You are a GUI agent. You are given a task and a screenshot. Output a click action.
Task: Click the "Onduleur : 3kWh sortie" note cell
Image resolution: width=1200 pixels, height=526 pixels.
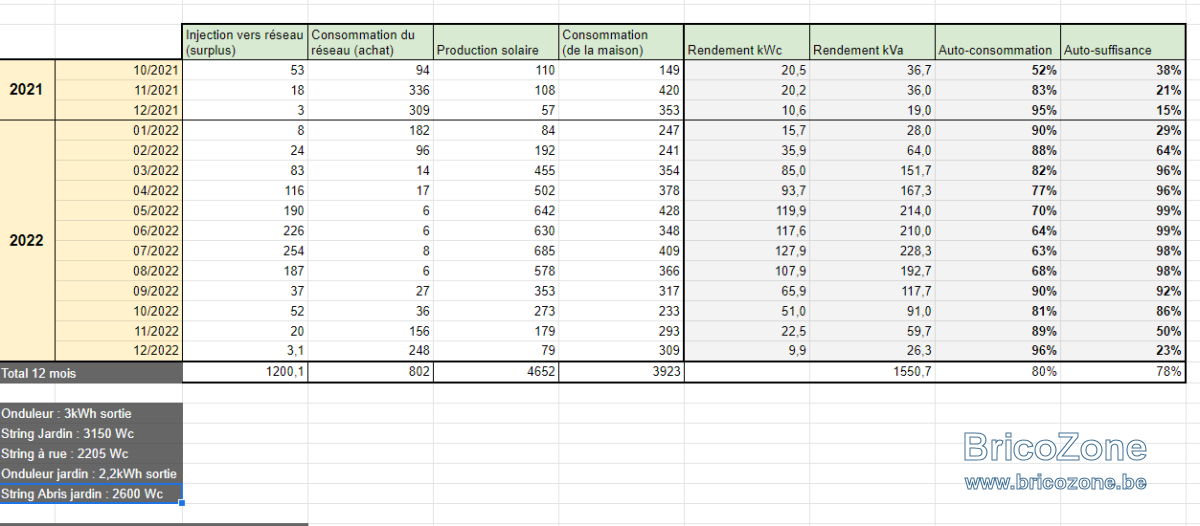click(91, 413)
